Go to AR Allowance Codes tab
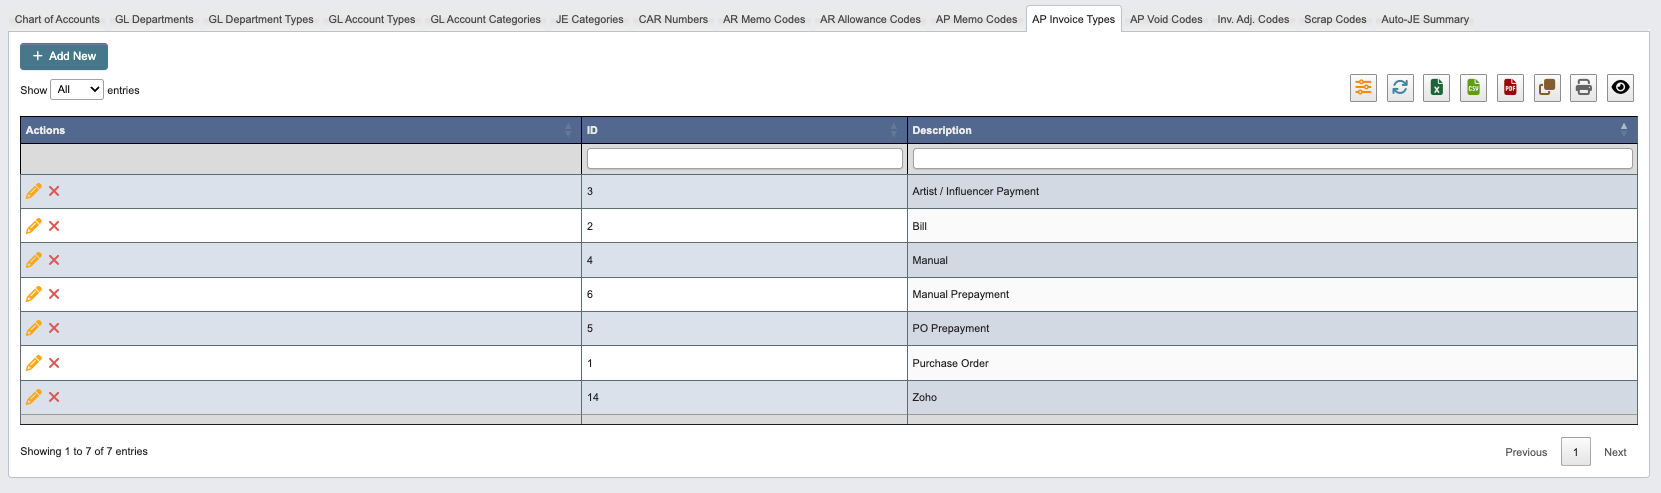Viewport: 1661px width, 493px height. pyautogui.click(x=870, y=19)
